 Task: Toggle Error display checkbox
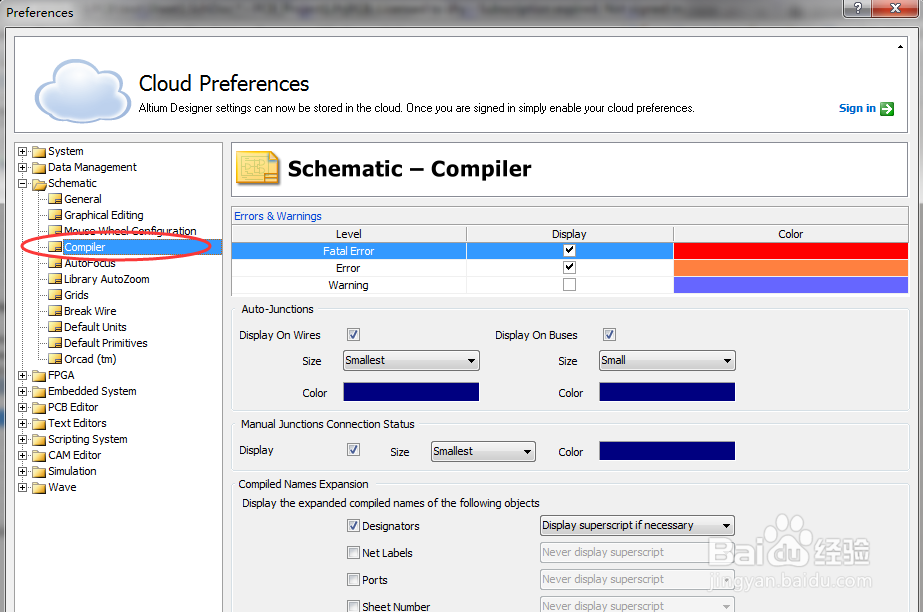coord(569,267)
